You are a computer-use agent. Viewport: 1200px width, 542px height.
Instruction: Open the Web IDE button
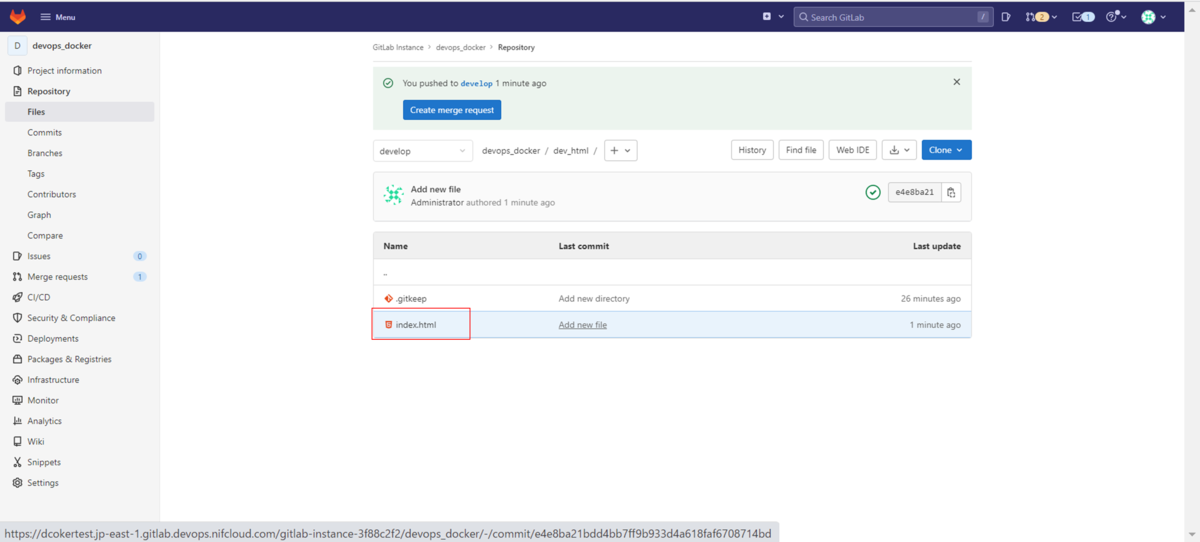click(x=852, y=150)
